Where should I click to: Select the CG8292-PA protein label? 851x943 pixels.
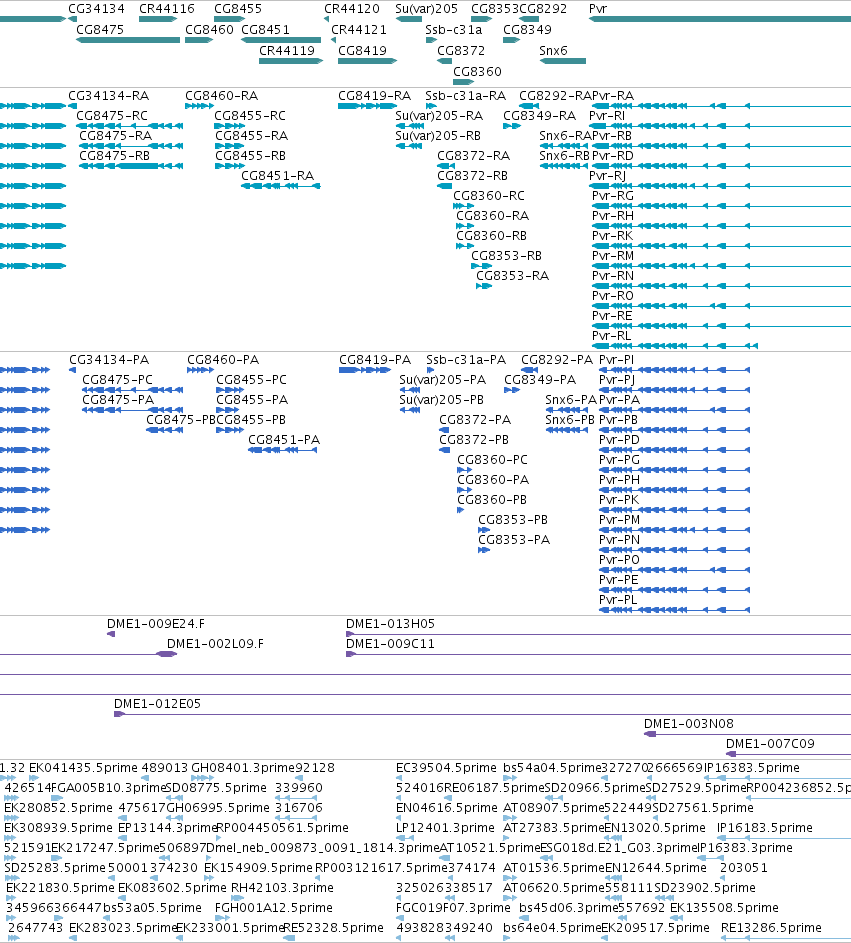pyautogui.click(x=557, y=360)
